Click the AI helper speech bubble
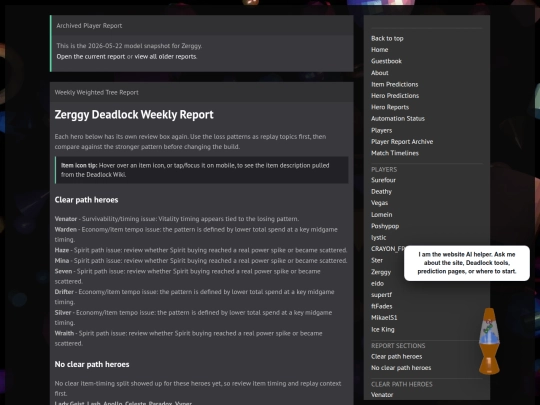This screenshot has width=540, height=405. point(467,263)
